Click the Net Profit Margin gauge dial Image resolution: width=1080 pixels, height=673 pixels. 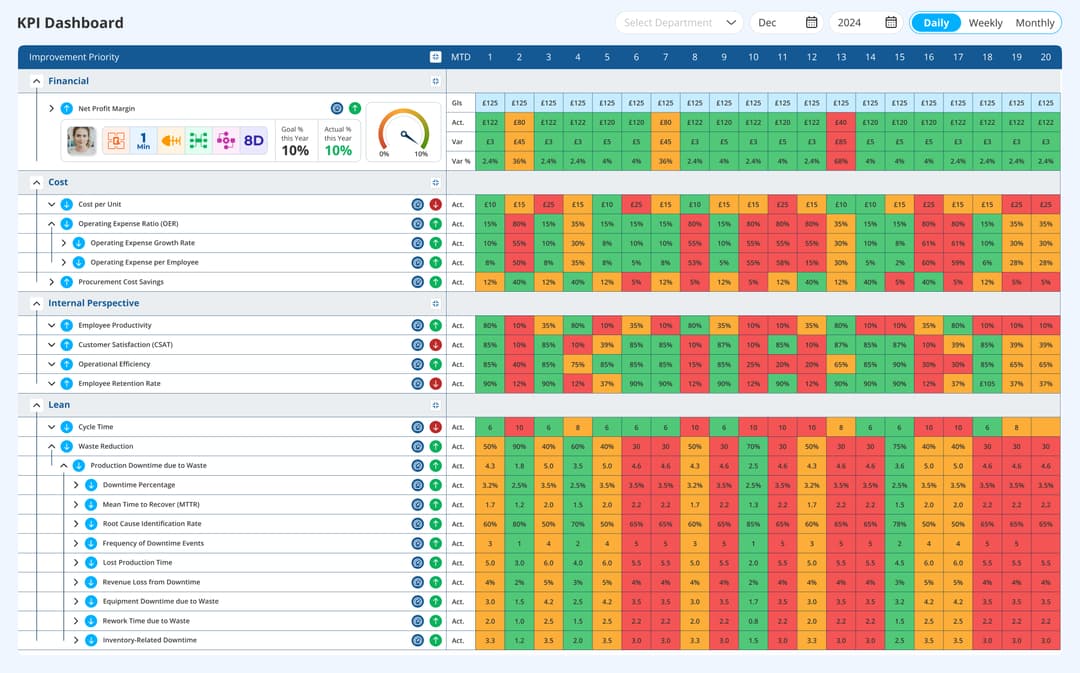coord(404,133)
